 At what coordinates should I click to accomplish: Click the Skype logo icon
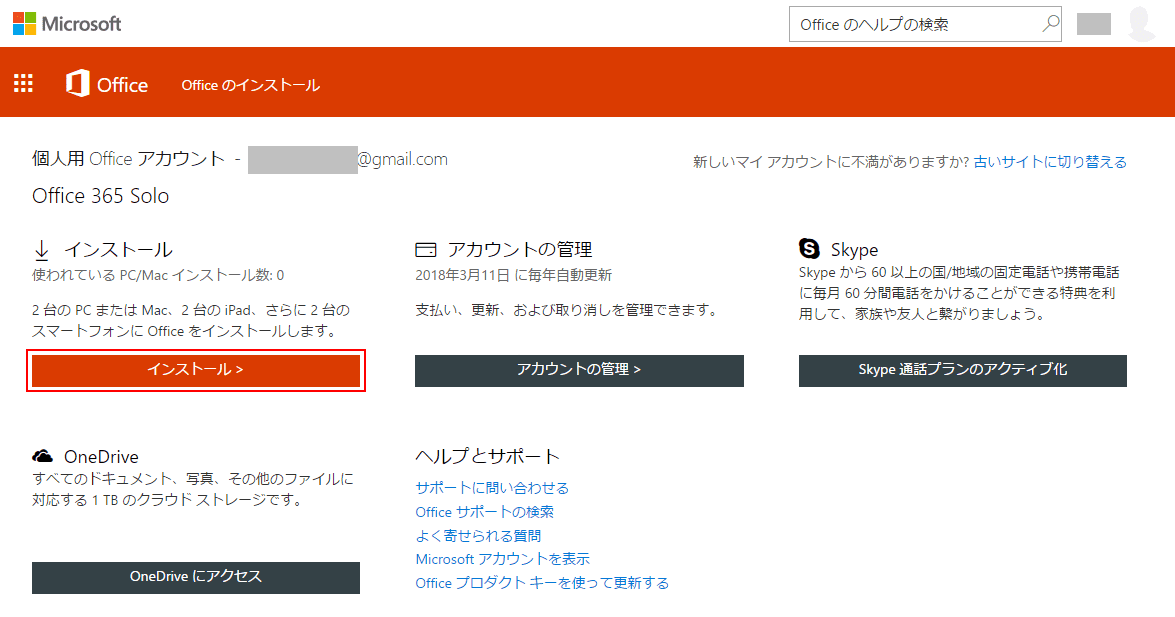[809, 248]
